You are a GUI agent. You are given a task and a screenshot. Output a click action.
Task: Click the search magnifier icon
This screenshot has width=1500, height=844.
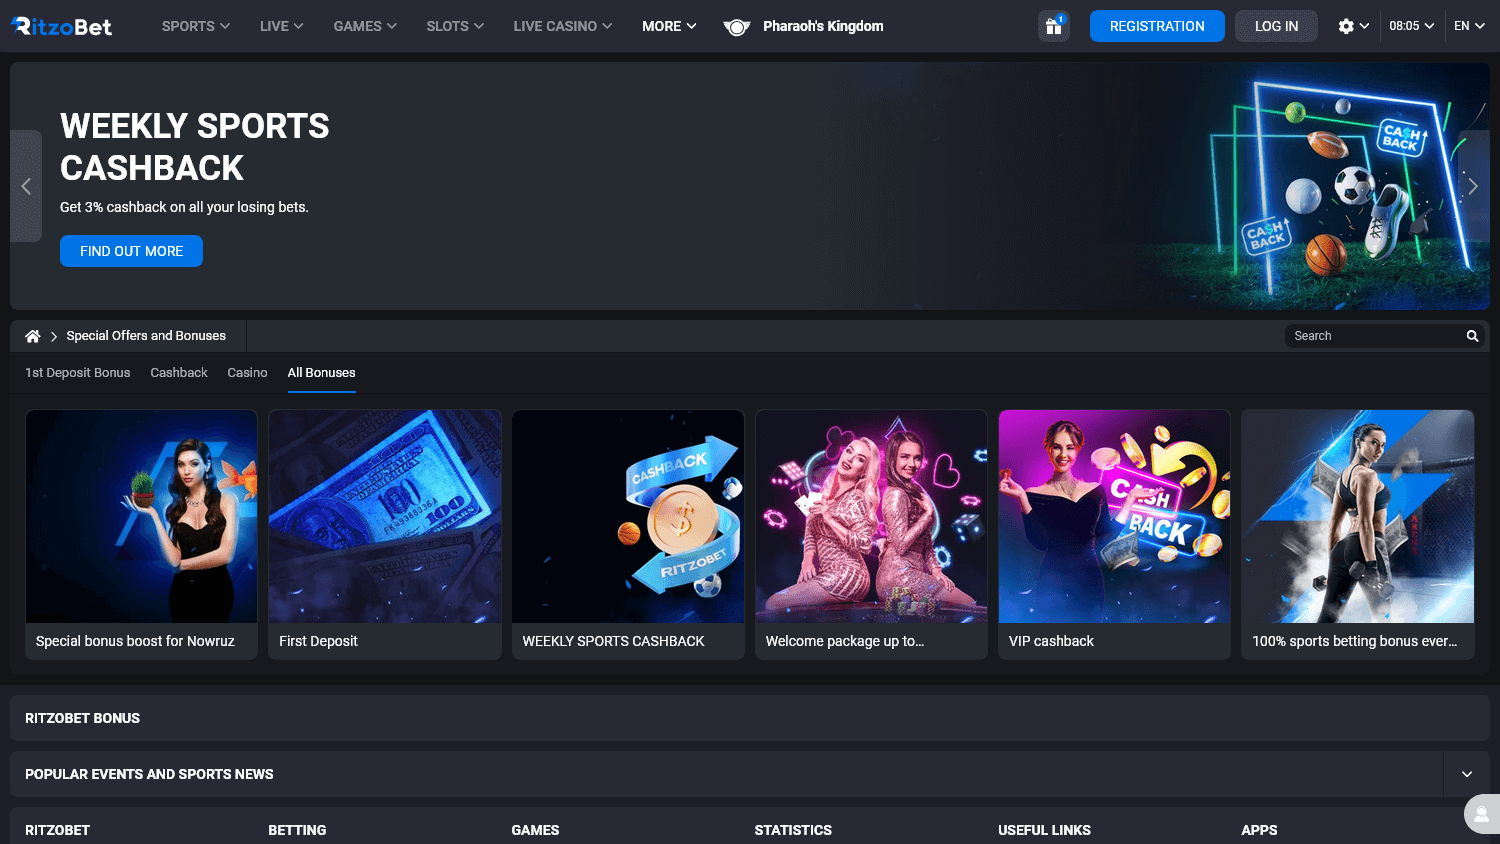click(x=1472, y=336)
